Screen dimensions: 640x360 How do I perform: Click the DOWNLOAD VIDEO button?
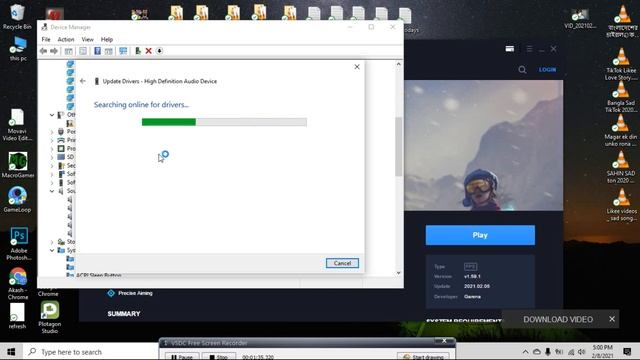558,320
